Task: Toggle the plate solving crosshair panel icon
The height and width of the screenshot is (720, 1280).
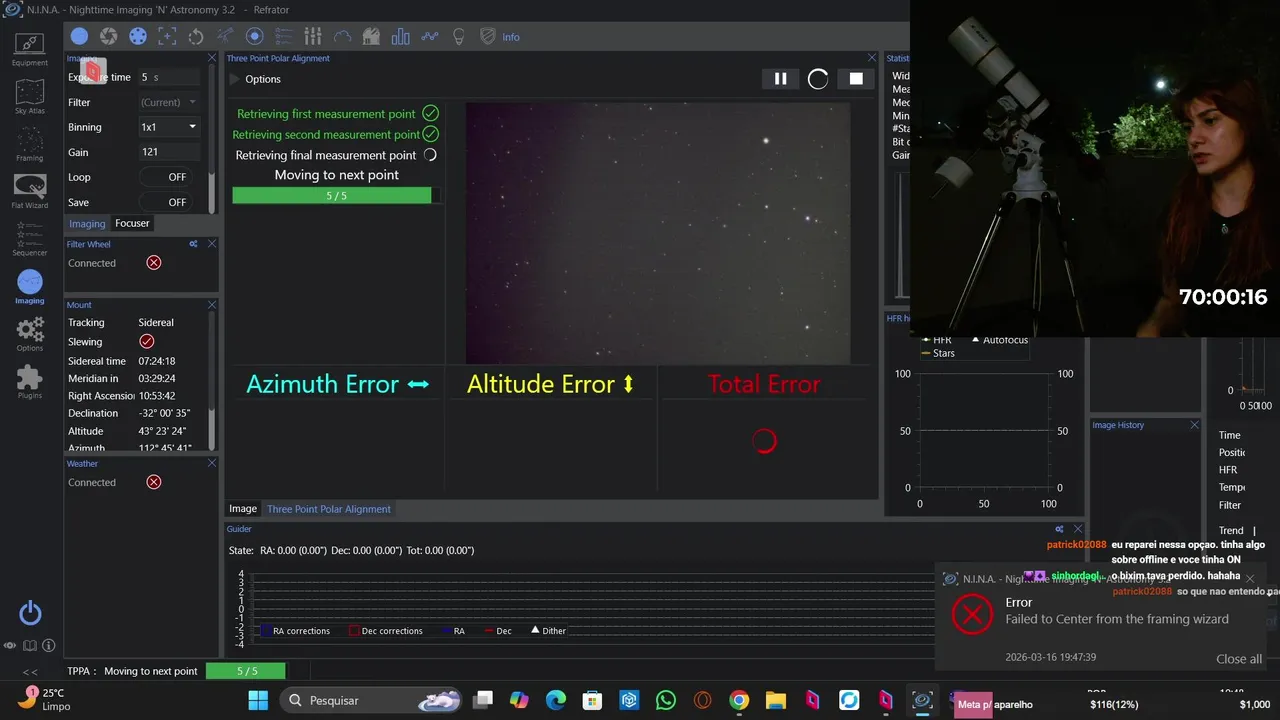Action: point(167,36)
